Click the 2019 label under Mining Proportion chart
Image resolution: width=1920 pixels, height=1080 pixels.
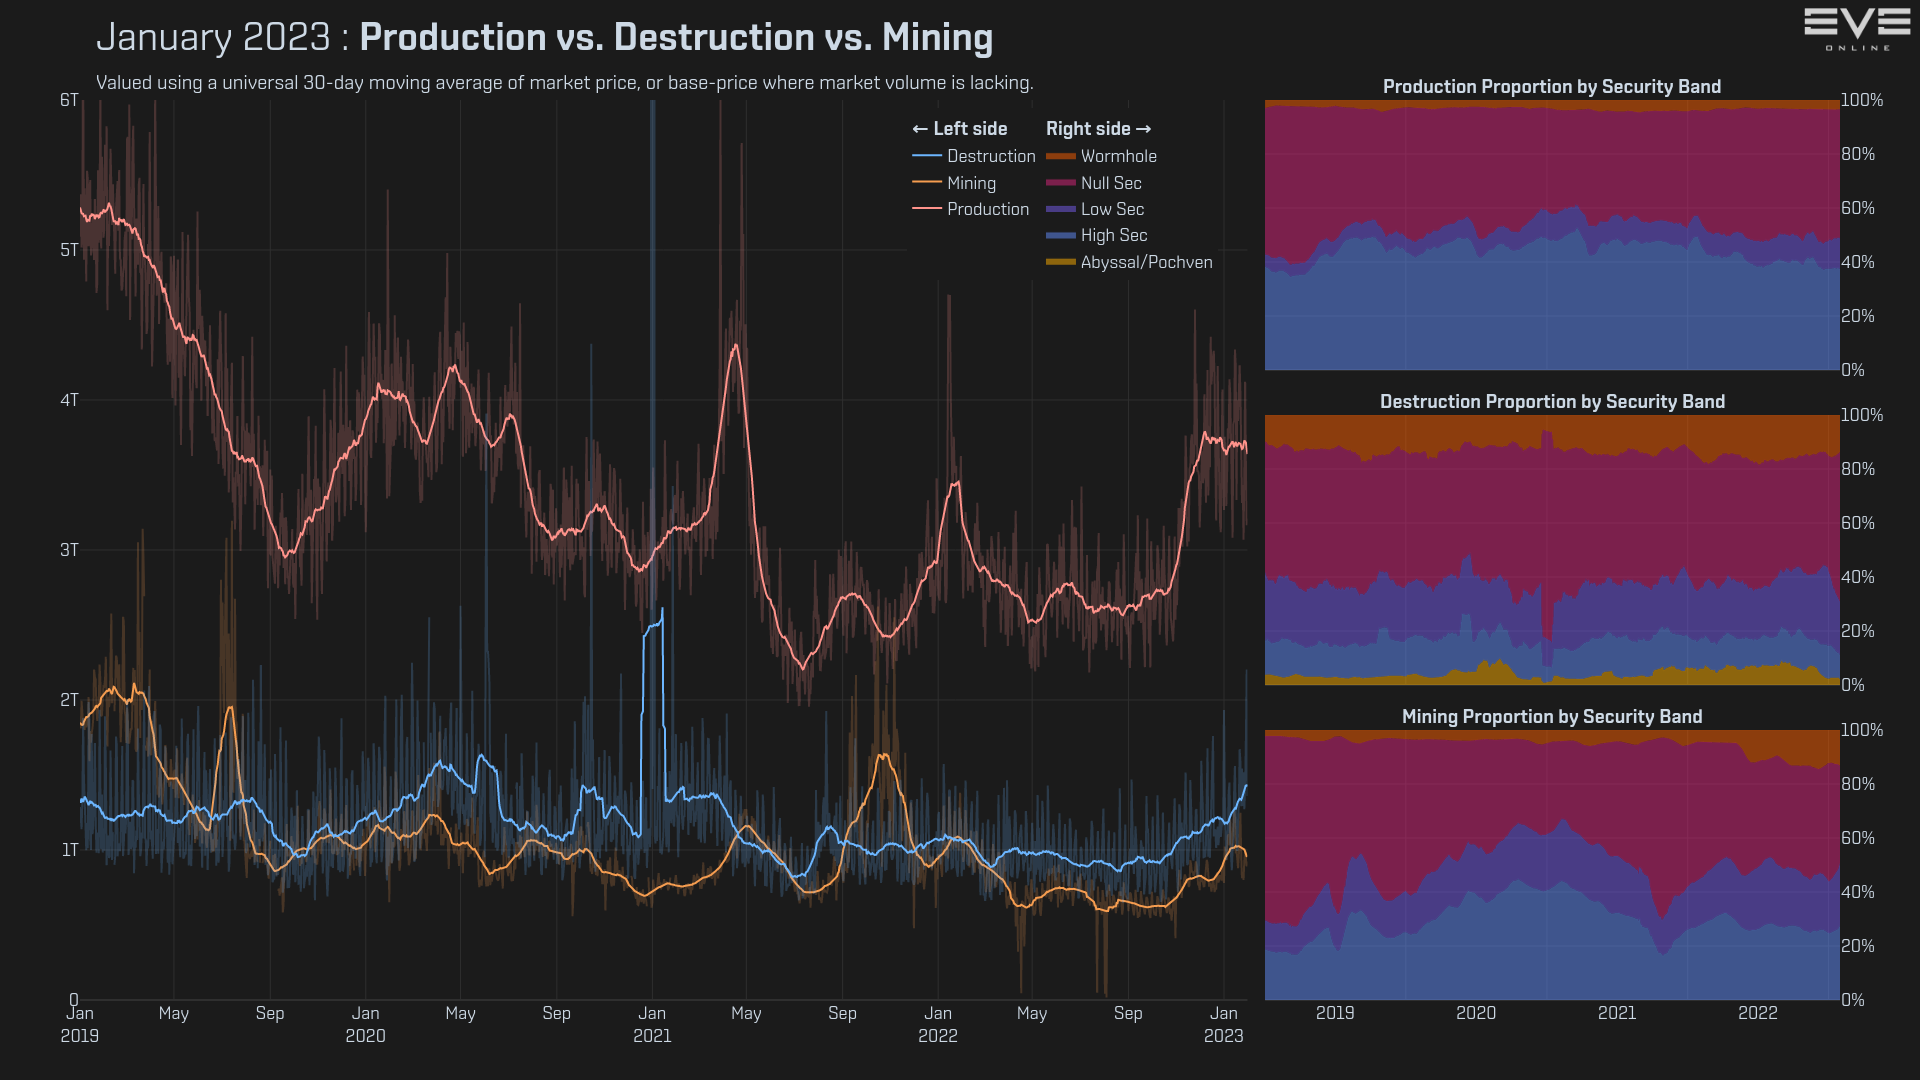[1335, 1013]
